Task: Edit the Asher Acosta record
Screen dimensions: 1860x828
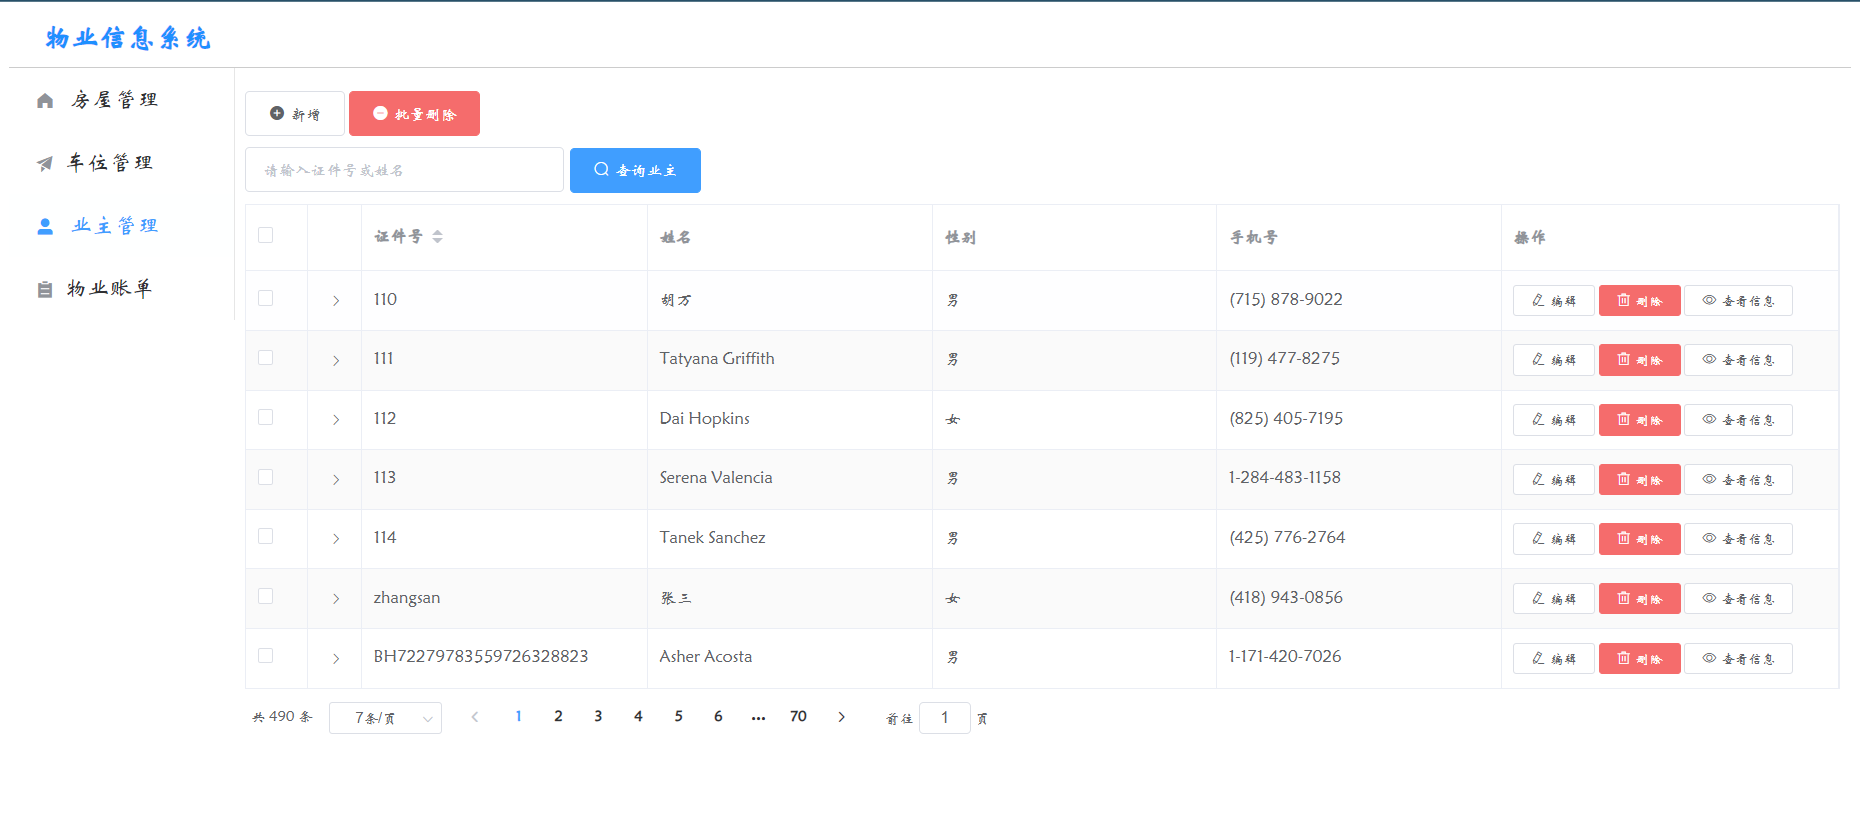Action: pyautogui.click(x=1553, y=659)
